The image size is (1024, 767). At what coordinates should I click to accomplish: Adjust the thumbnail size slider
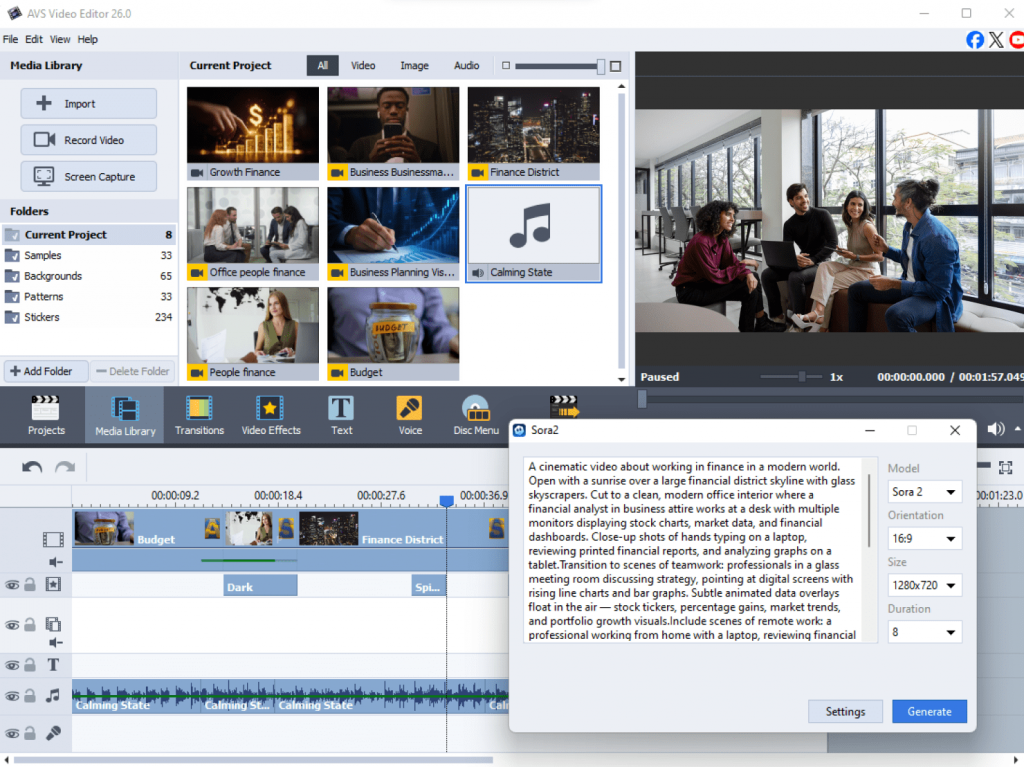(600, 66)
